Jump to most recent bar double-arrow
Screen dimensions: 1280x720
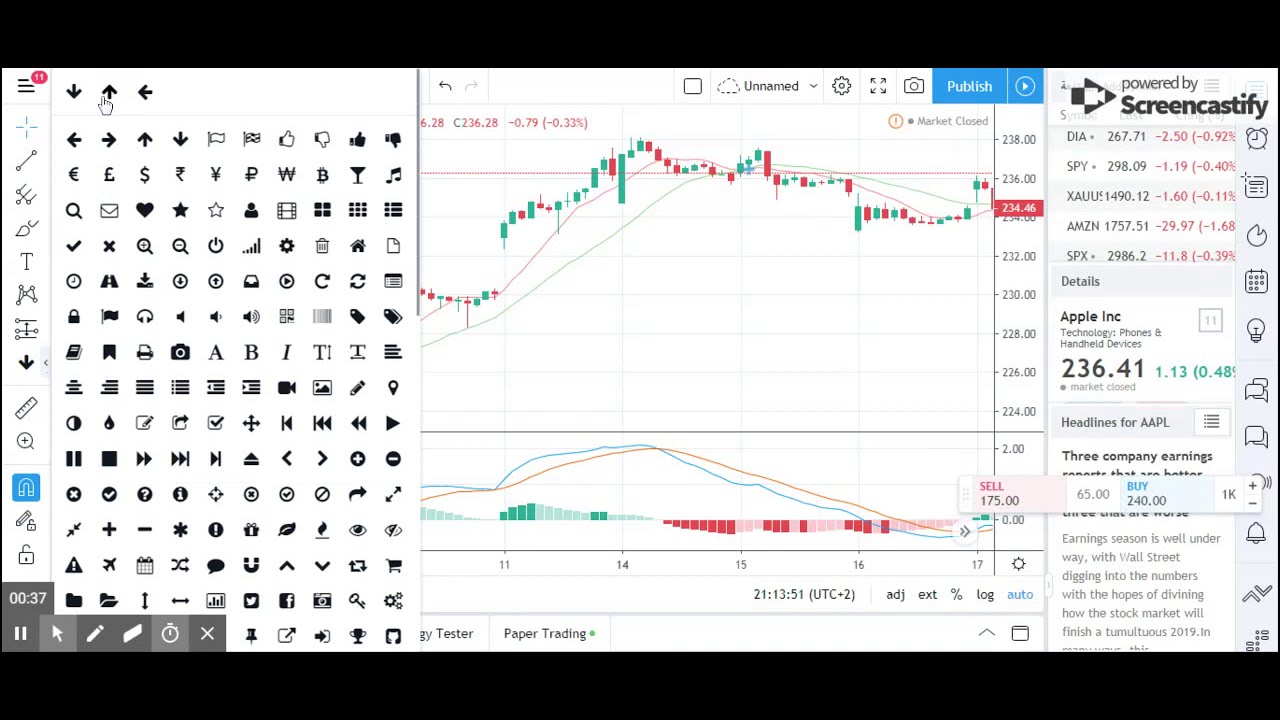964,532
